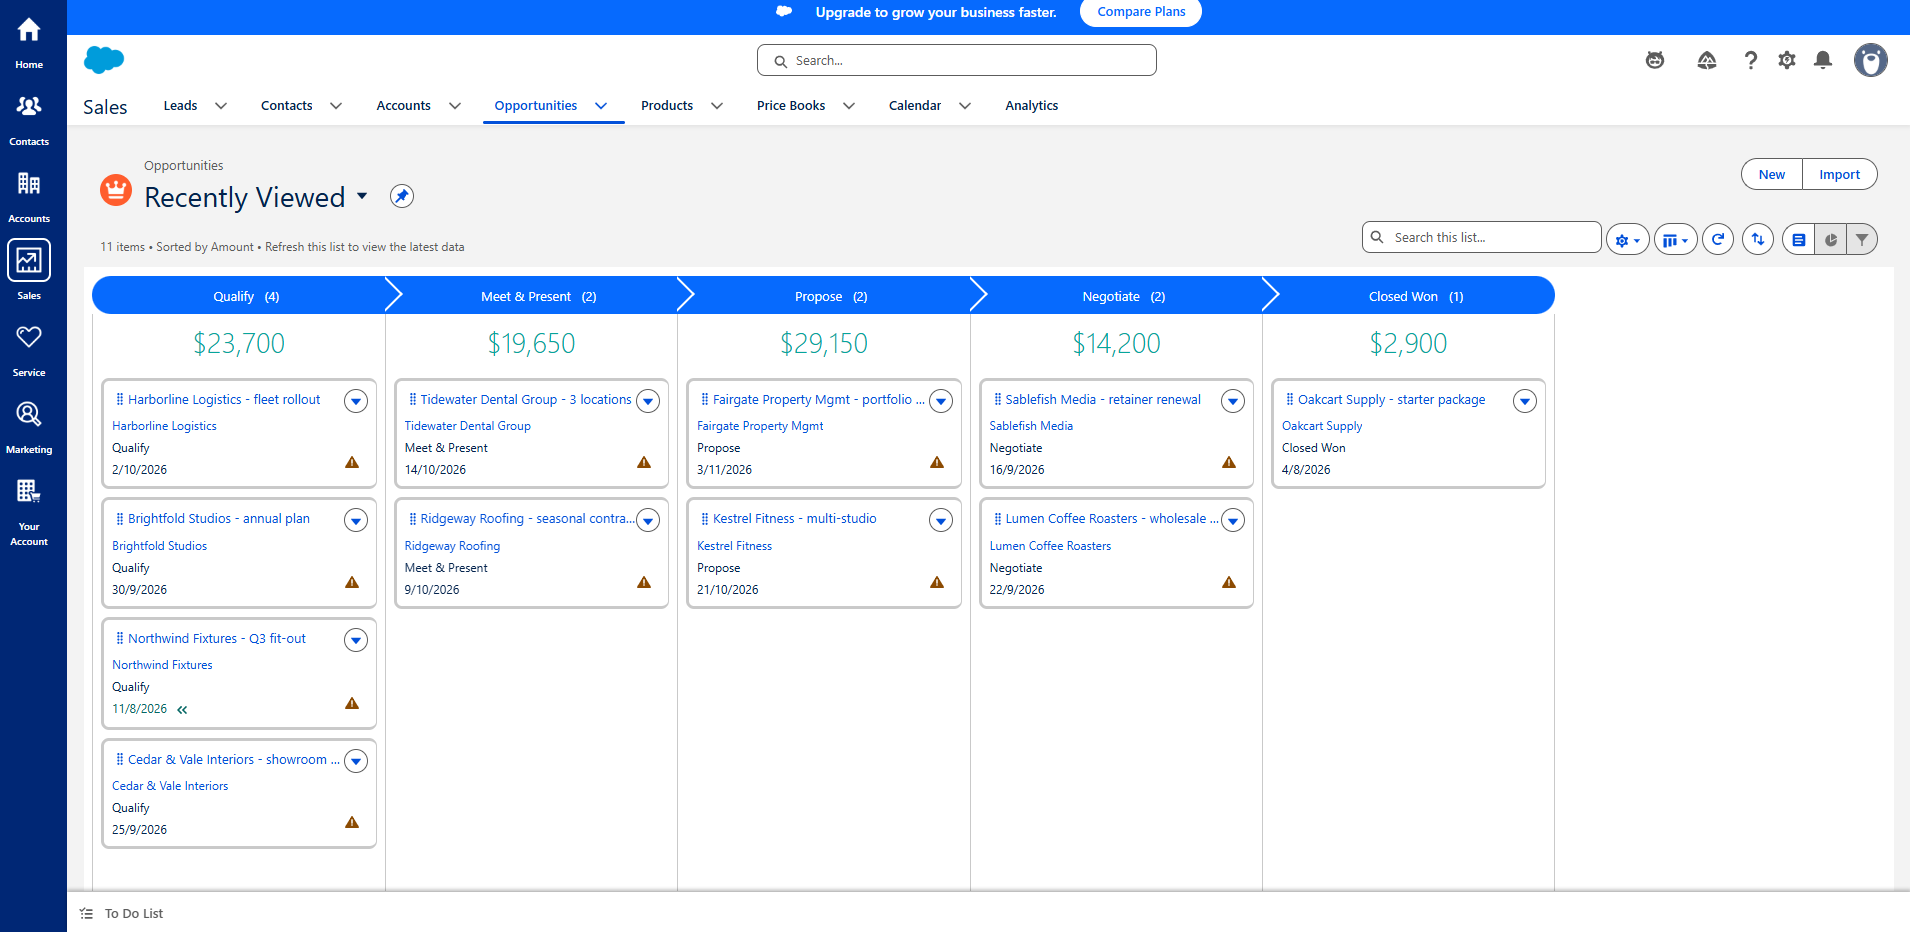Open the Accounts navigation tab
Screen dimensions: 1910x932
[x=403, y=106]
